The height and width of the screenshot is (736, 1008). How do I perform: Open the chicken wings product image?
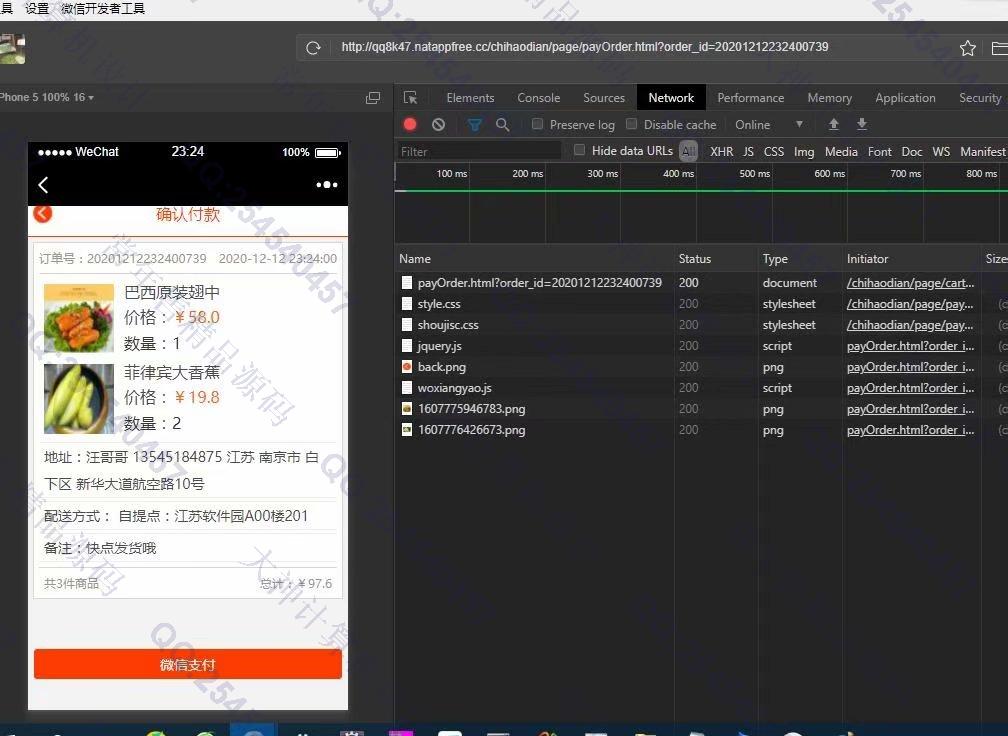click(x=78, y=318)
